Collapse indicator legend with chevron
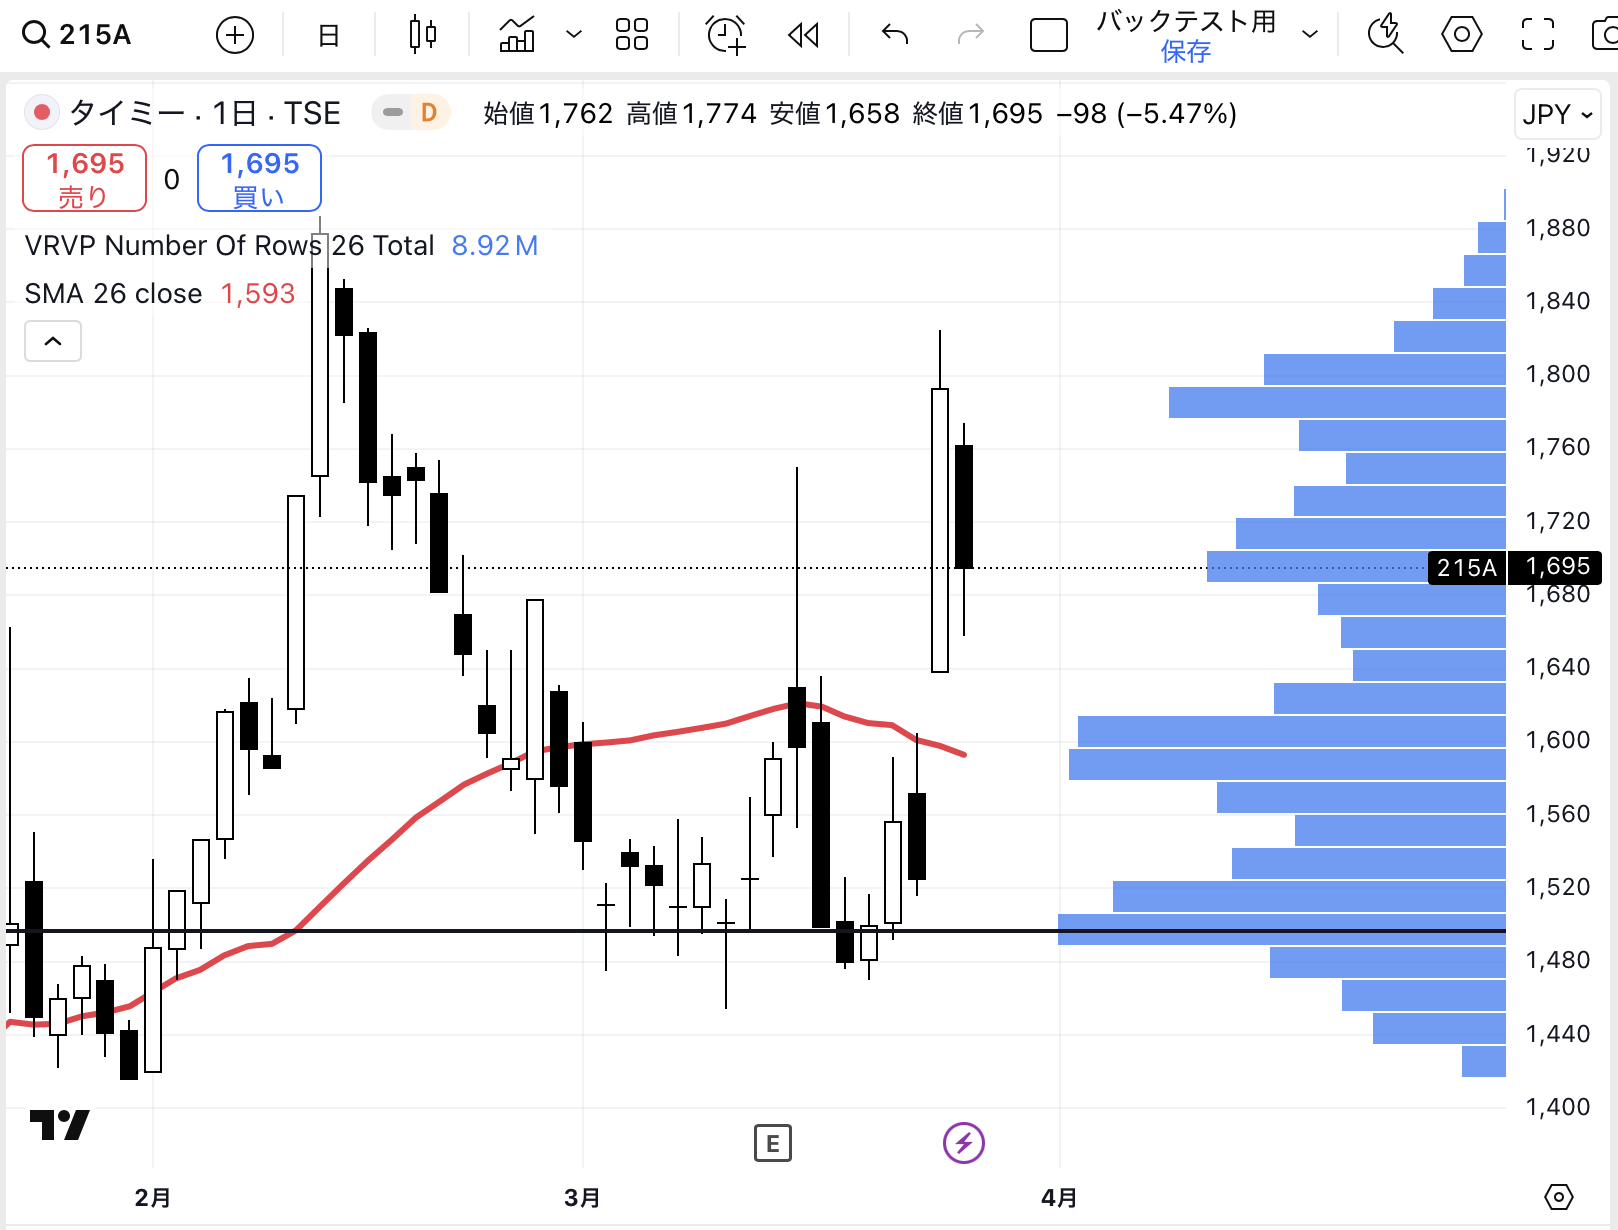The width and height of the screenshot is (1618, 1230). (53, 342)
